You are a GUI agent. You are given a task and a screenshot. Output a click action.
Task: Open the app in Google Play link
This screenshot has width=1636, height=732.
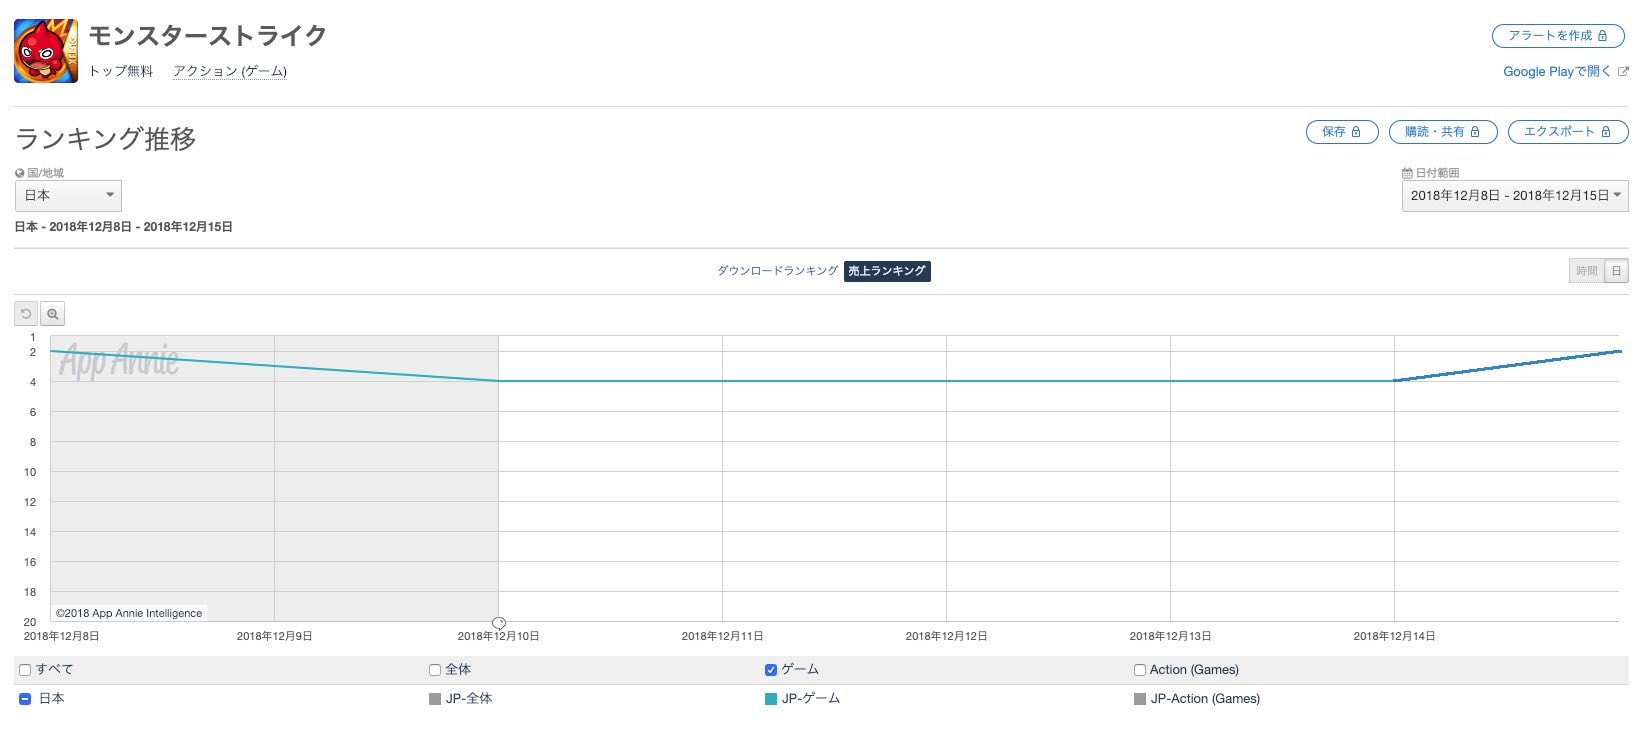[1557, 71]
